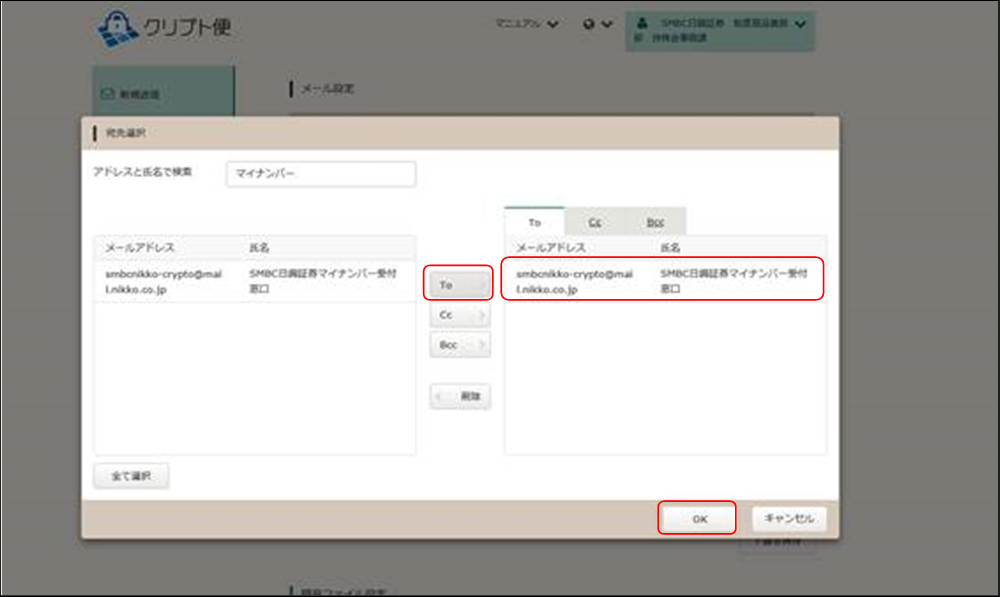1000x597 pixels.
Task: Switch to the Bcc recipients tab
Action: [655, 222]
